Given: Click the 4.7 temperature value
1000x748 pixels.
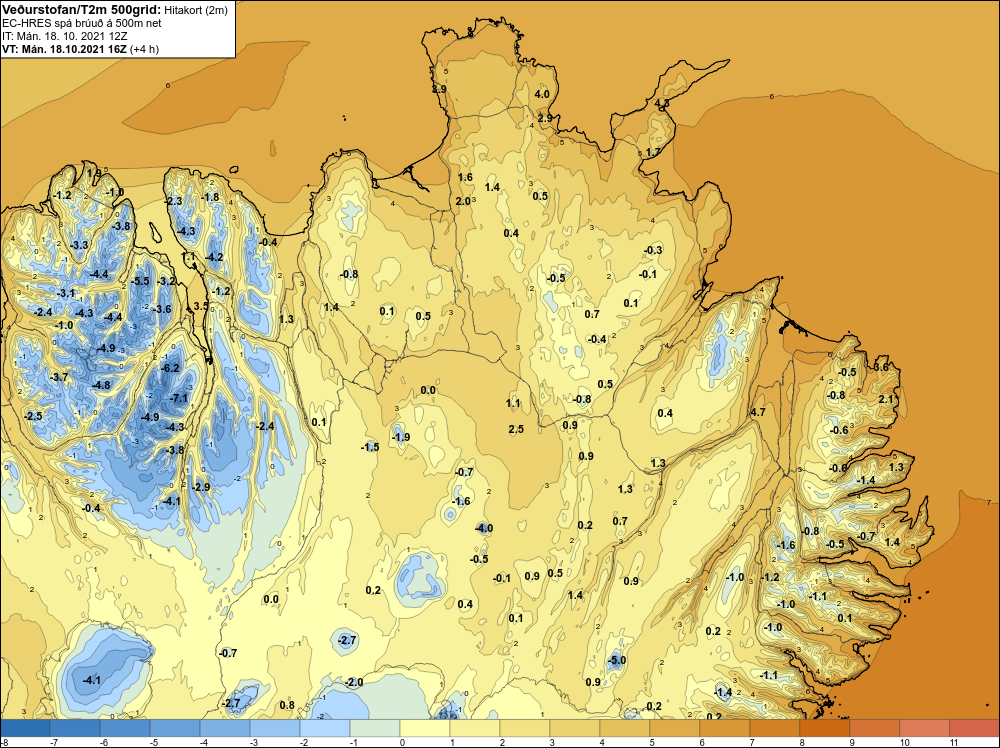Looking at the screenshot, I should (x=758, y=413).
